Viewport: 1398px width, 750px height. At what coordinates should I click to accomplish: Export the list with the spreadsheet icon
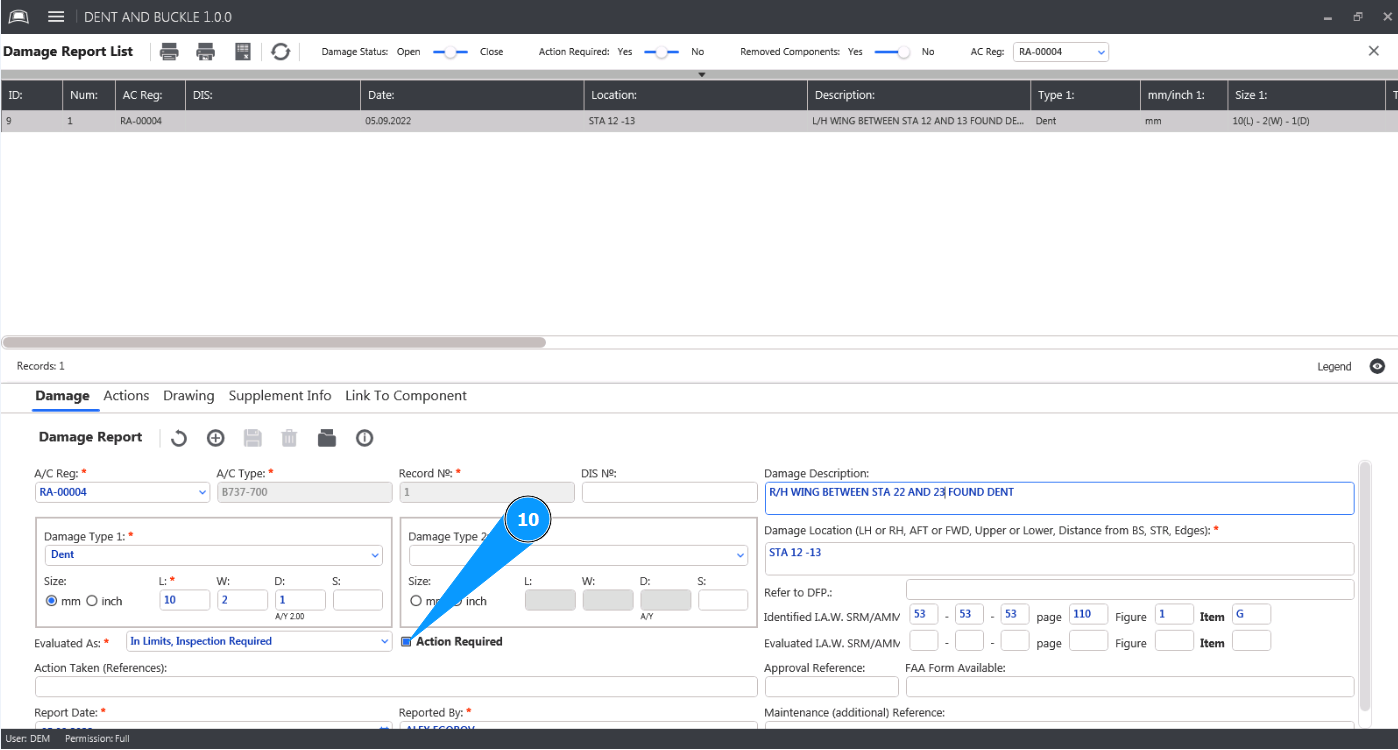(243, 52)
